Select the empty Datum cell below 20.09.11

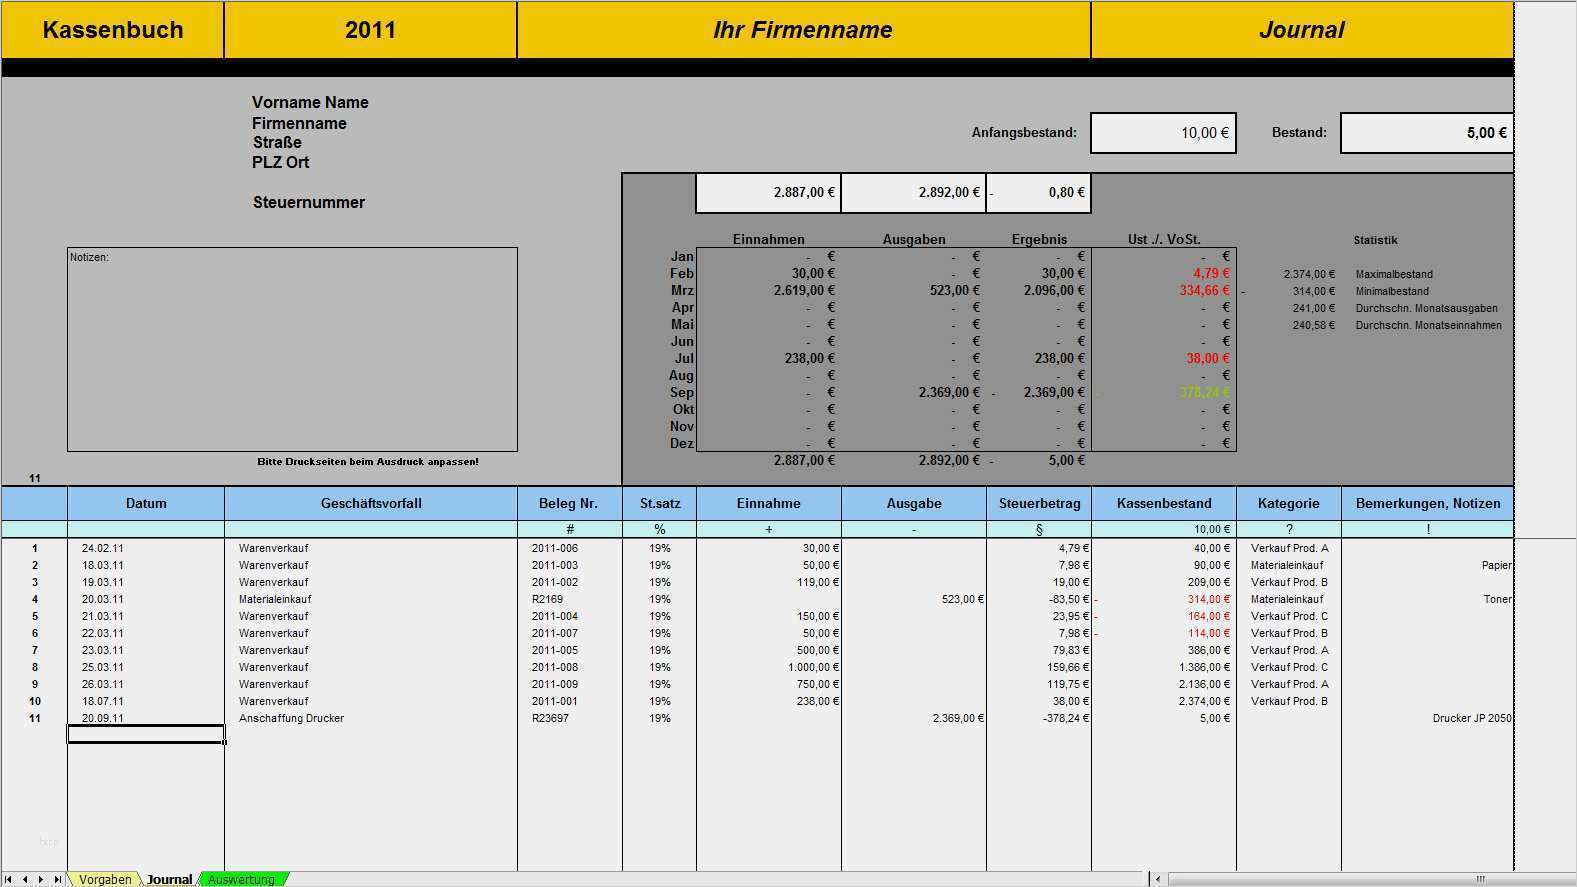(146, 735)
